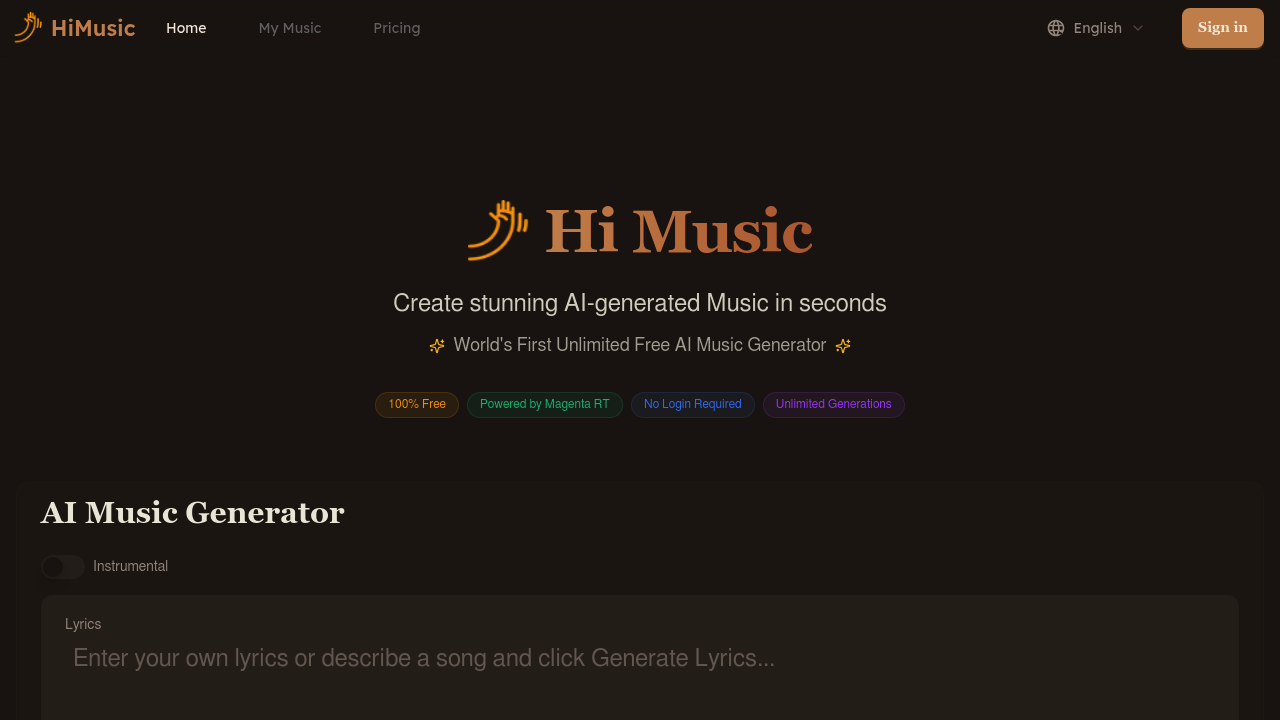Open the English language dropdown

pyautogui.click(x=1097, y=28)
